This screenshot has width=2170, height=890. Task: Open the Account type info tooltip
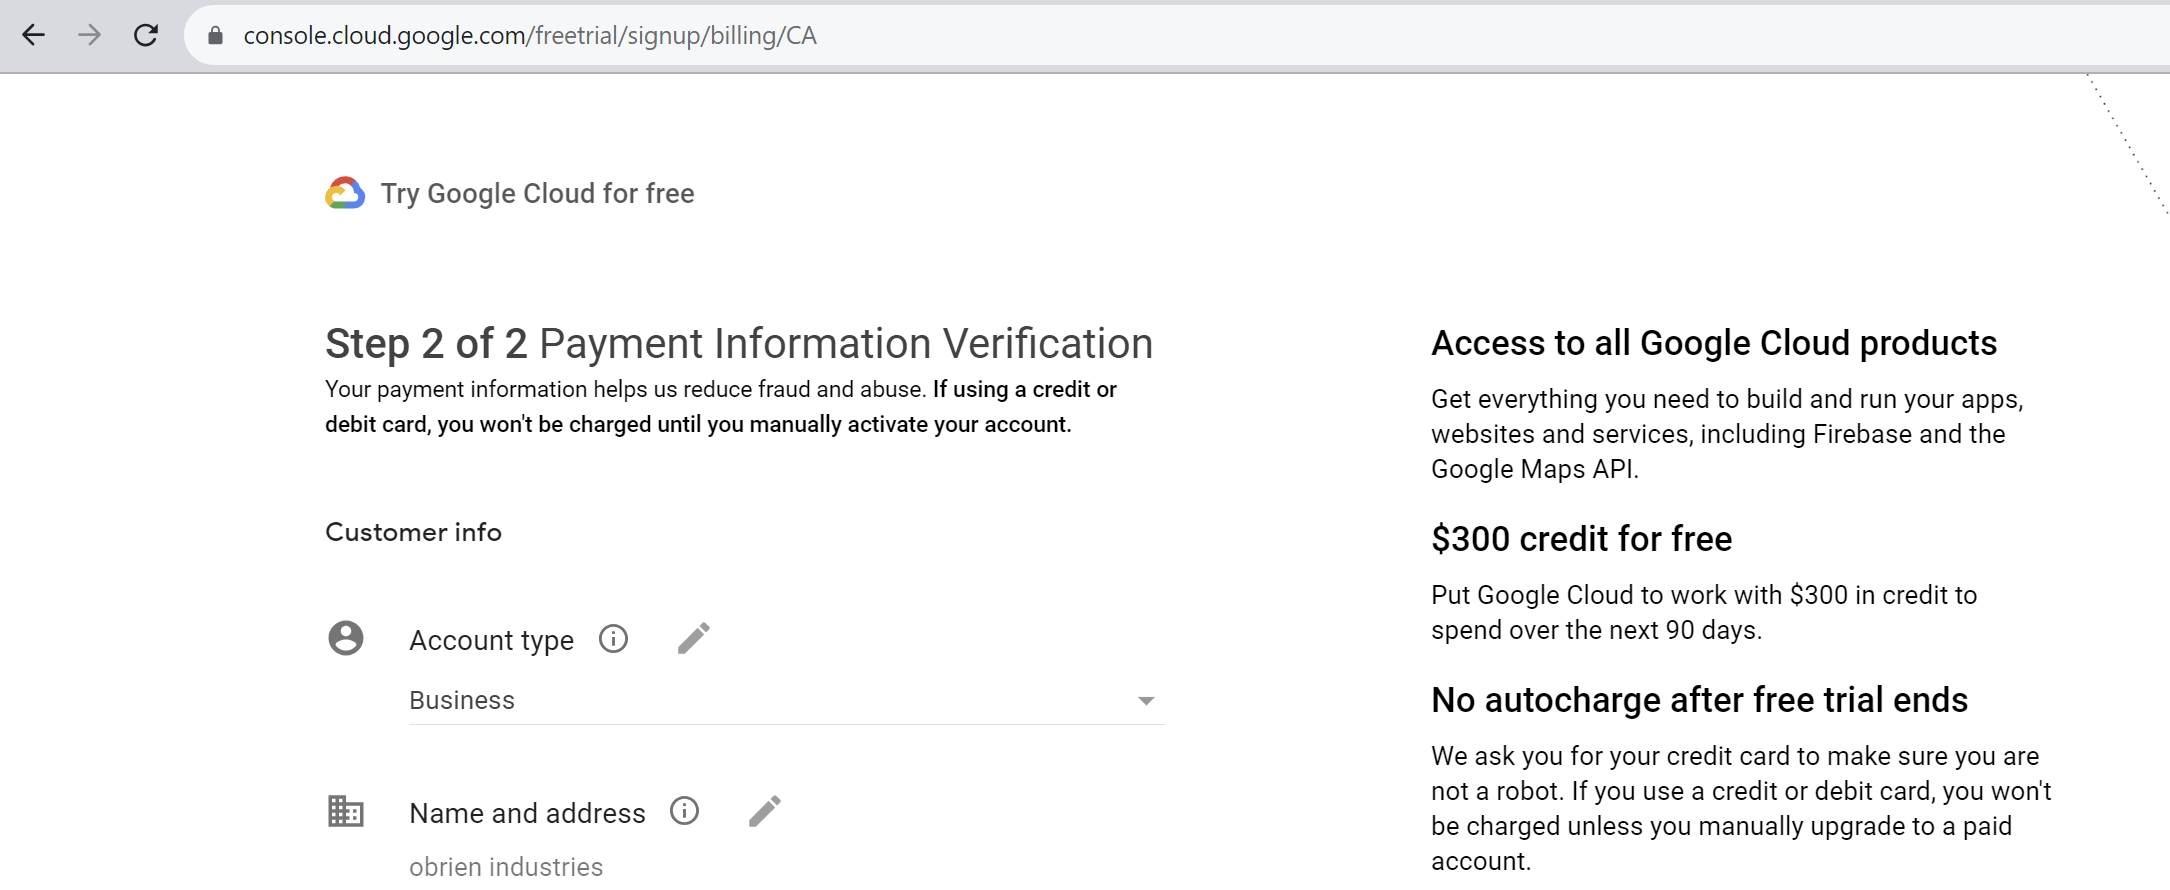click(614, 639)
